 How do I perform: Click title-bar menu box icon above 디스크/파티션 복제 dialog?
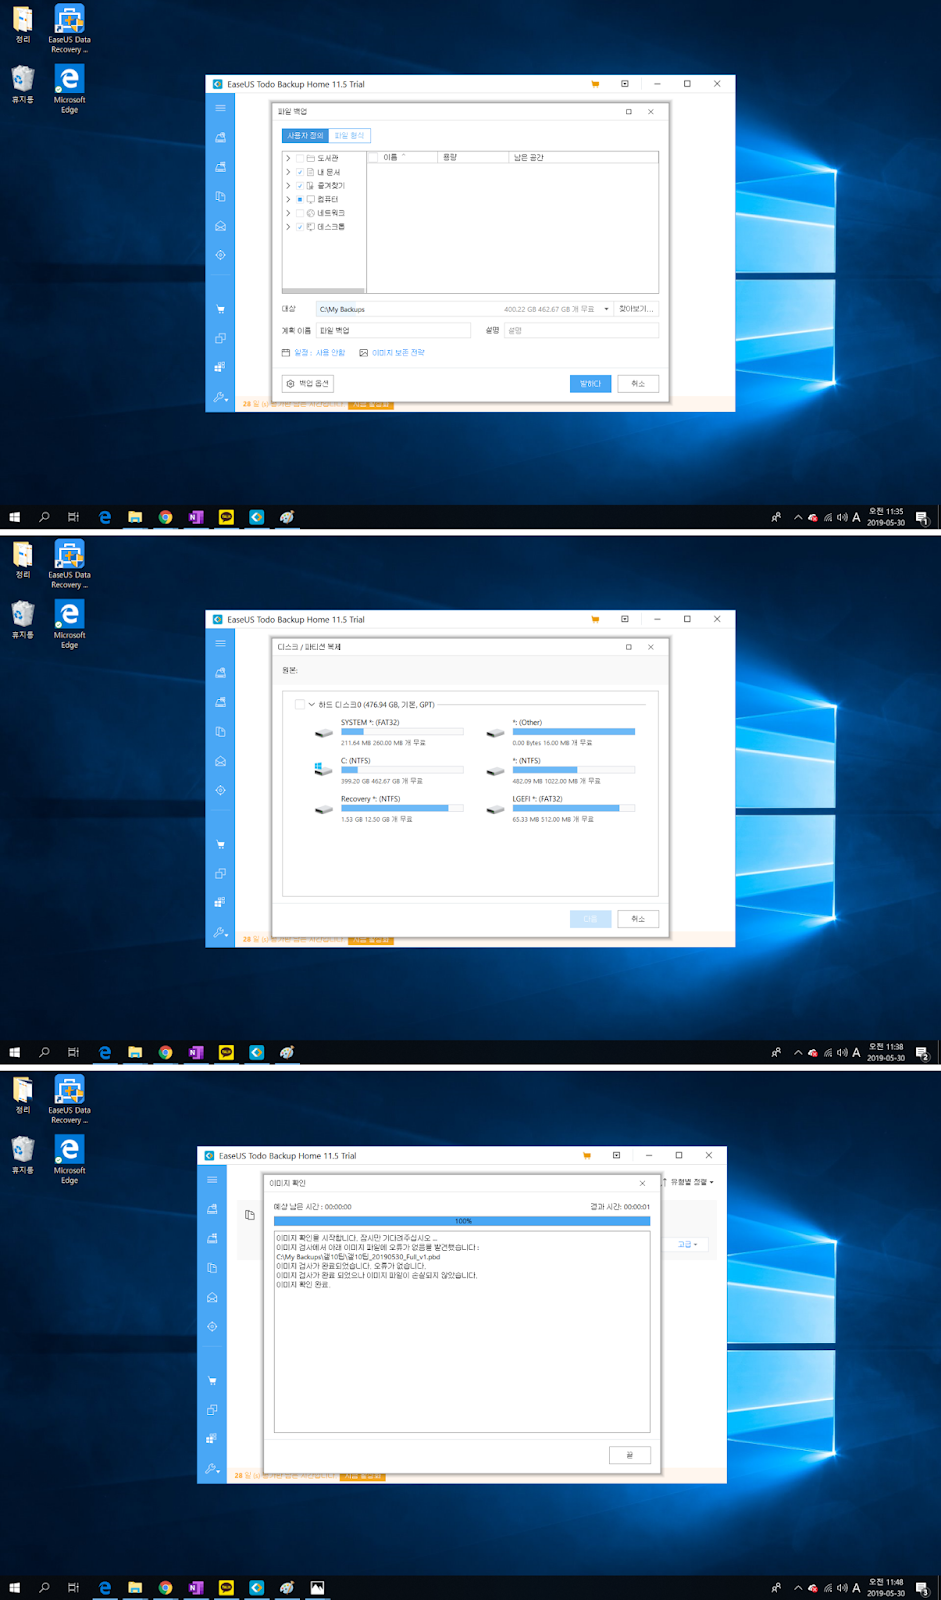pos(625,619)
